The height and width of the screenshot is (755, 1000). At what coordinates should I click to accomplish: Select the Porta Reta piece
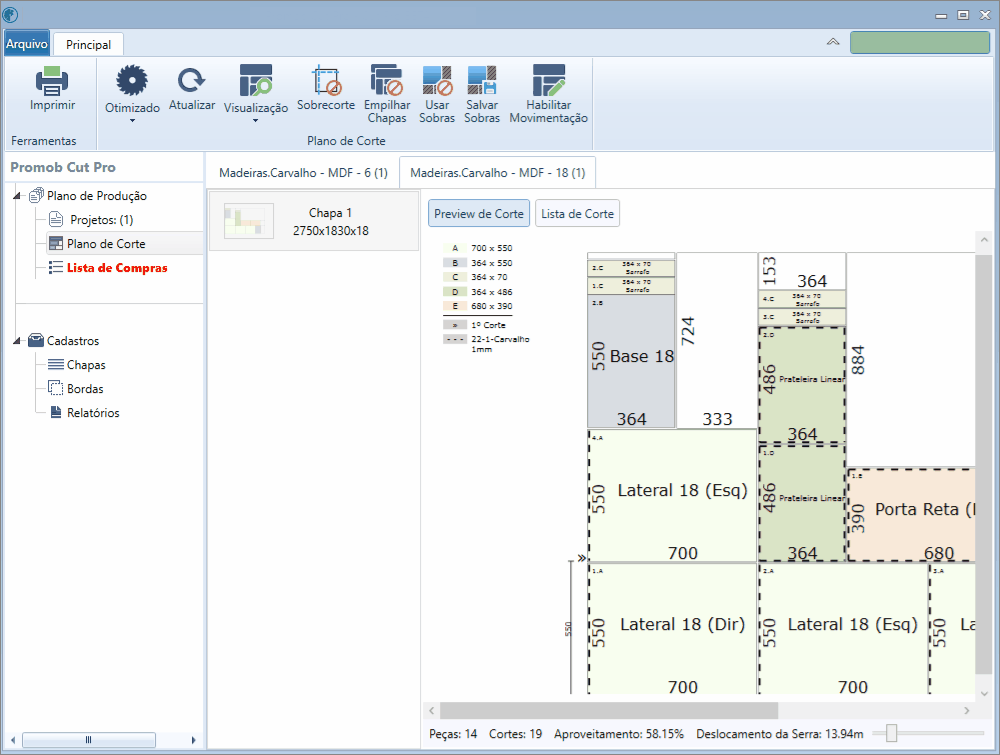pyautogui.click(x=911, y=515)
